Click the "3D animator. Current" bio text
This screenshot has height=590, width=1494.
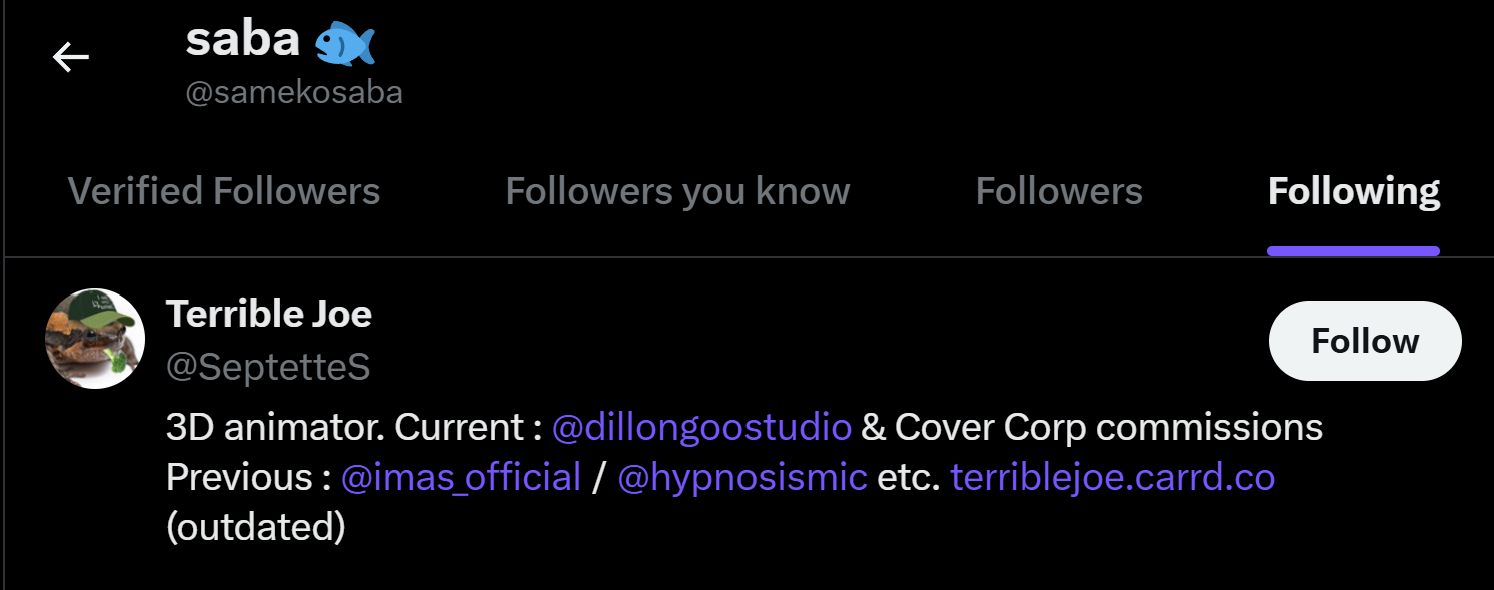(x=345, y=427)
